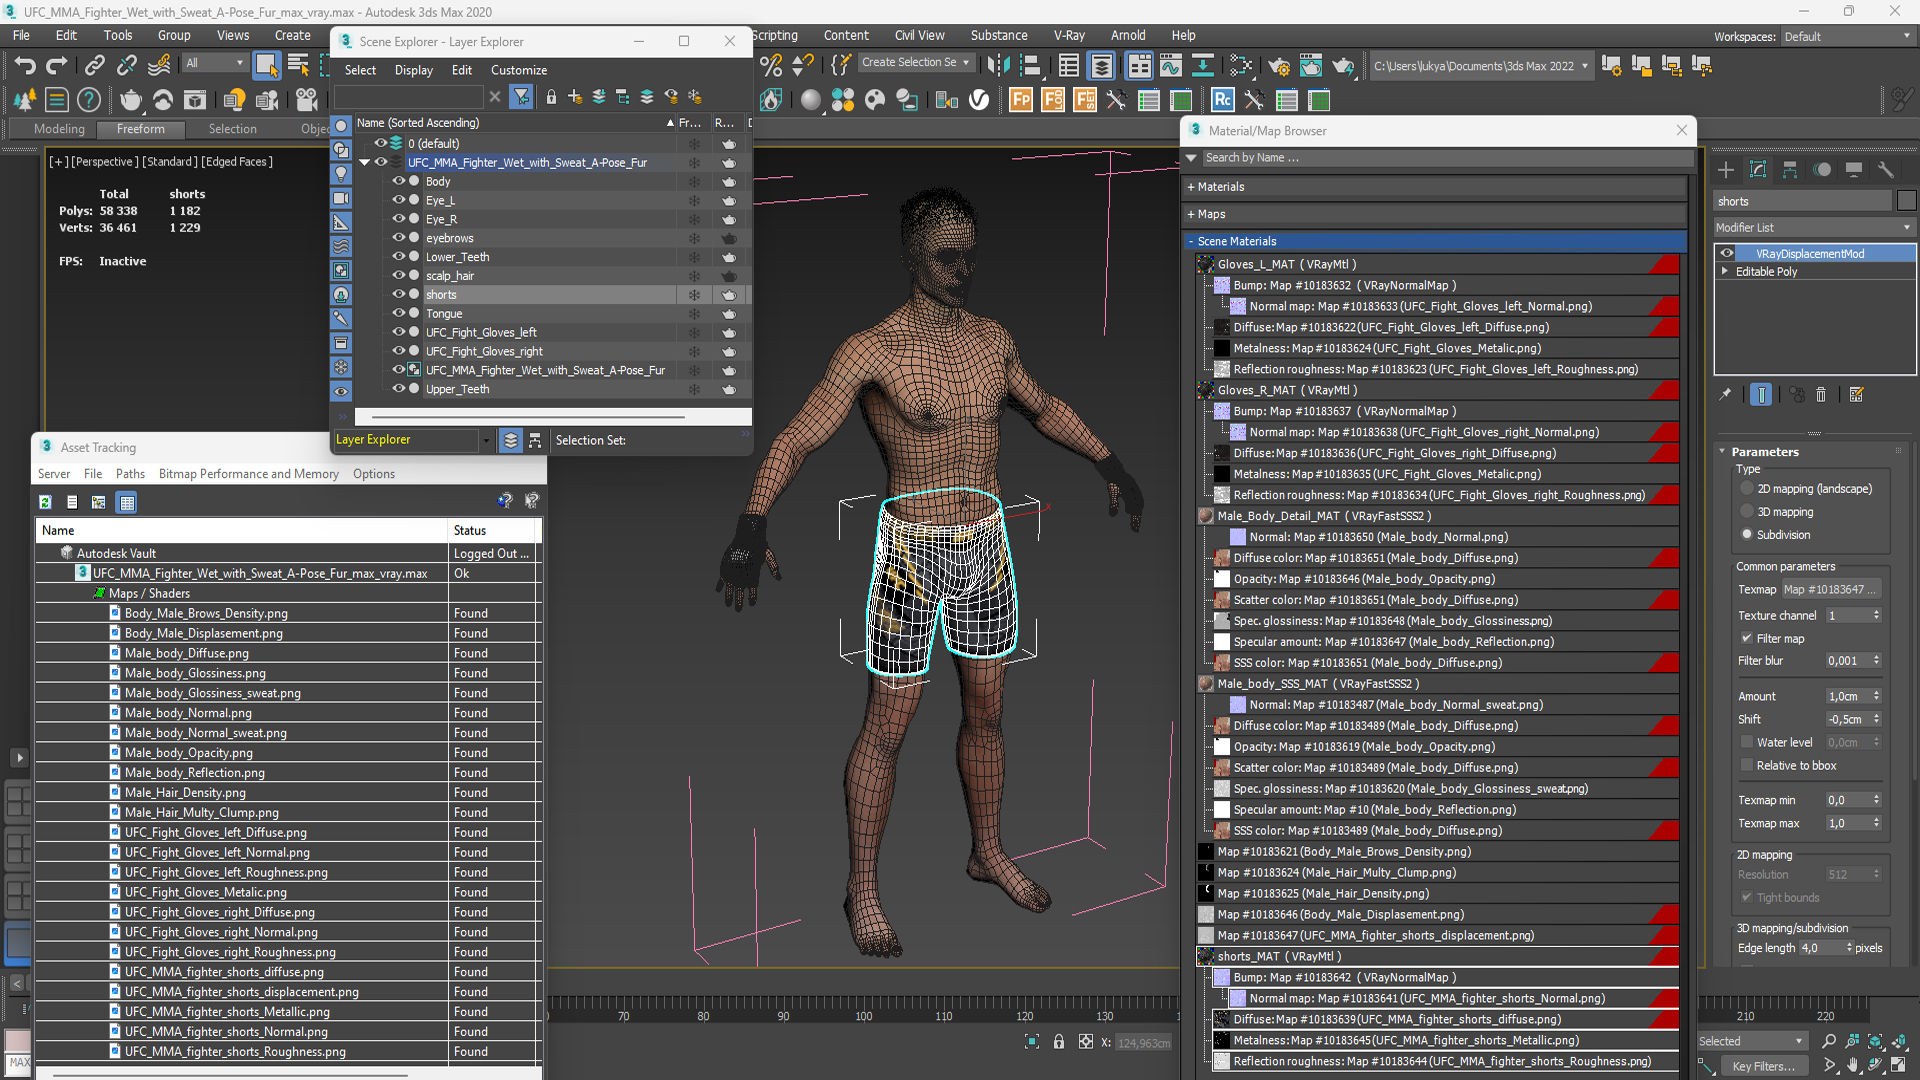
Task: Activate the Select and Link tool
Action: 94,66
